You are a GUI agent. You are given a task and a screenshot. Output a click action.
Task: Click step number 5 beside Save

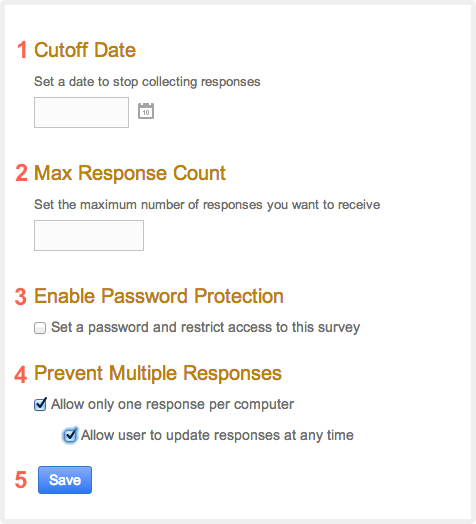pyautogui.click(x=21, y=480)
